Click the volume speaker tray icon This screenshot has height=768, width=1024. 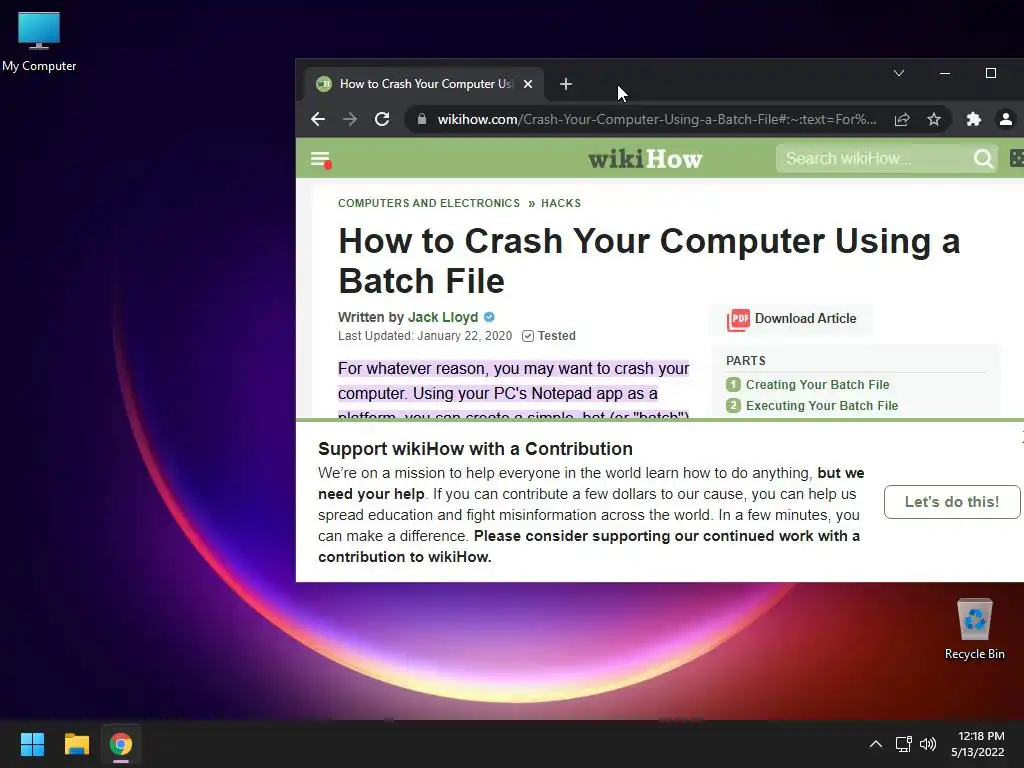pyautogui.click(x=928, y=744)
